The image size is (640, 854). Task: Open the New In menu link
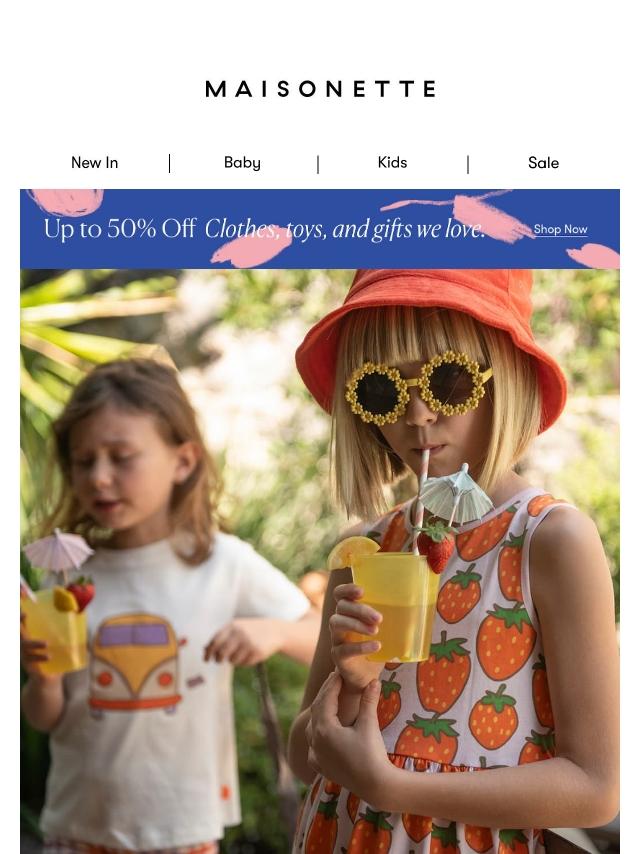click(95, 162)
